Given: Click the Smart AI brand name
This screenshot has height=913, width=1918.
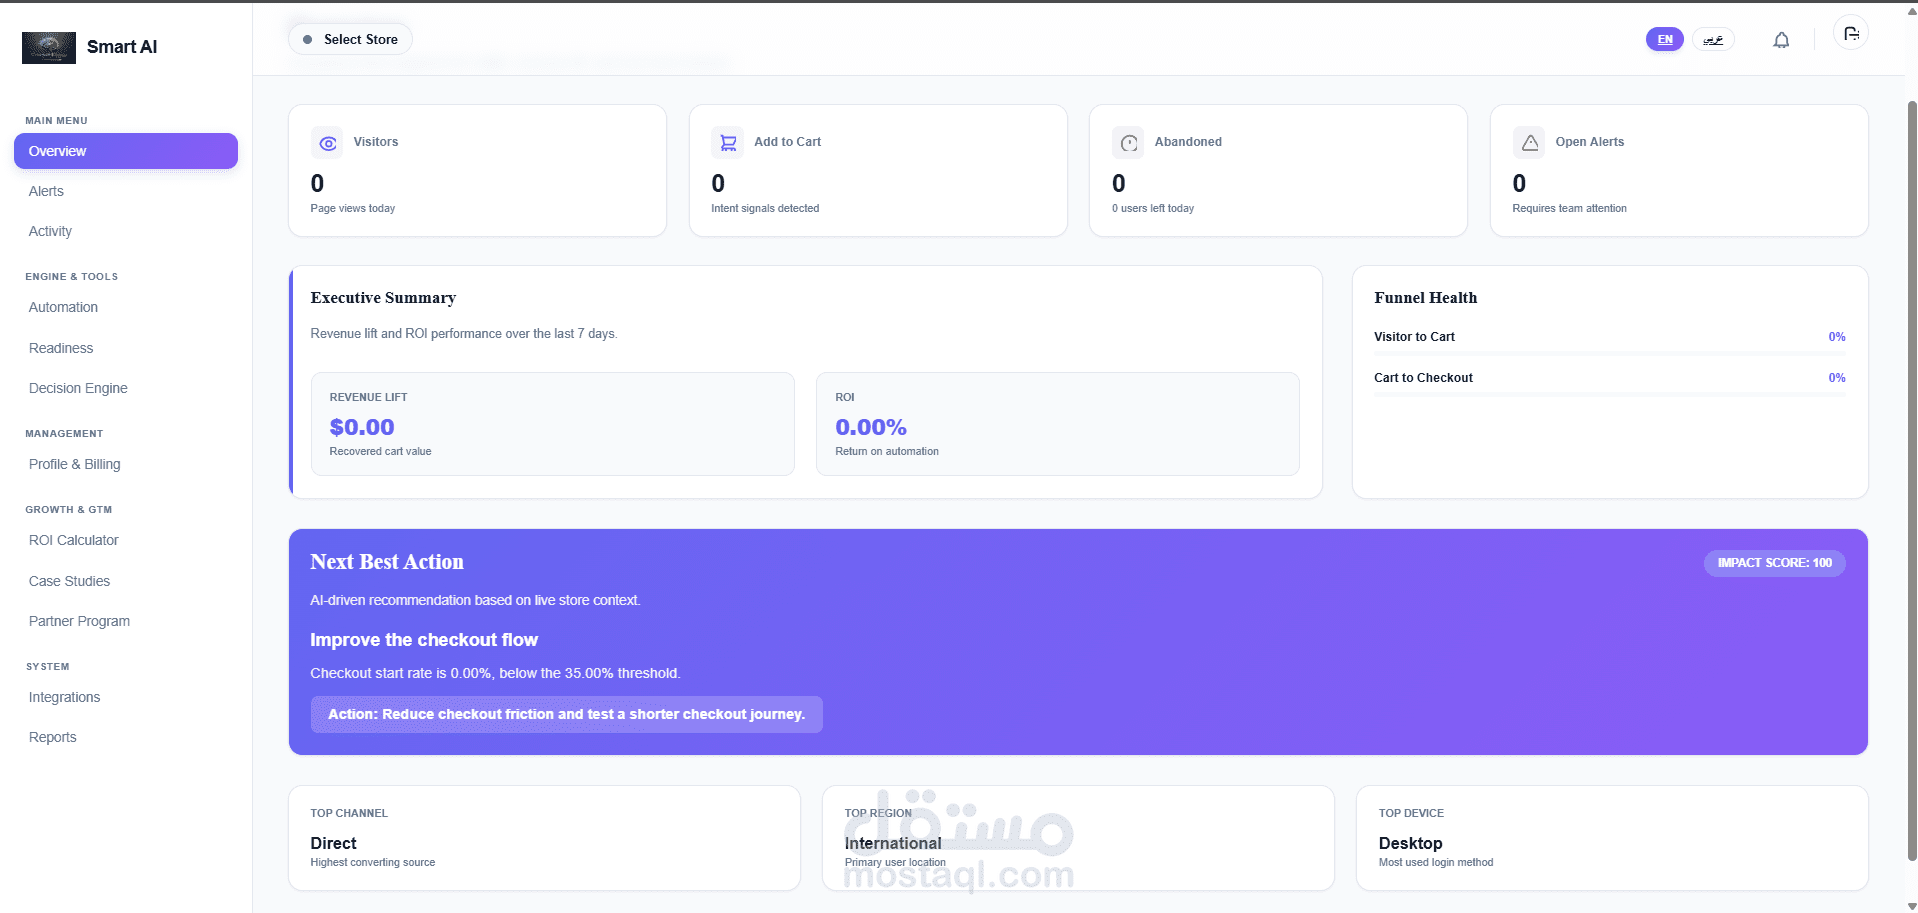Looking at the screenshot, I should [122, 47].
